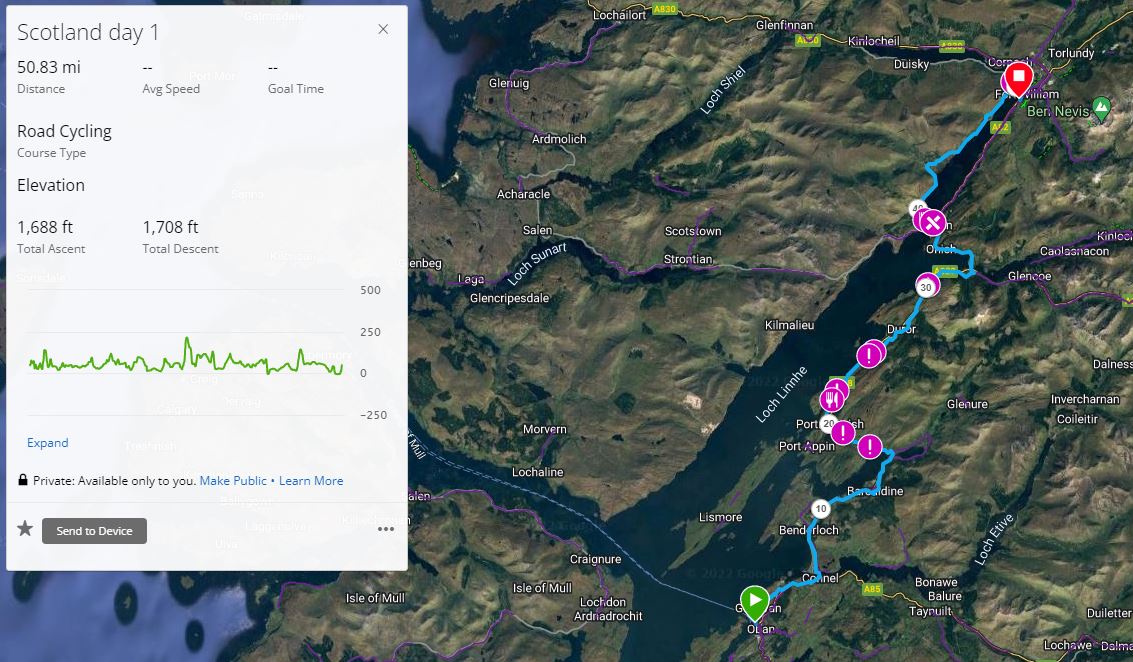This screenshot has height=662, width=1133.
Task: Click the Morvern place label
Action: tap(545, 429)
